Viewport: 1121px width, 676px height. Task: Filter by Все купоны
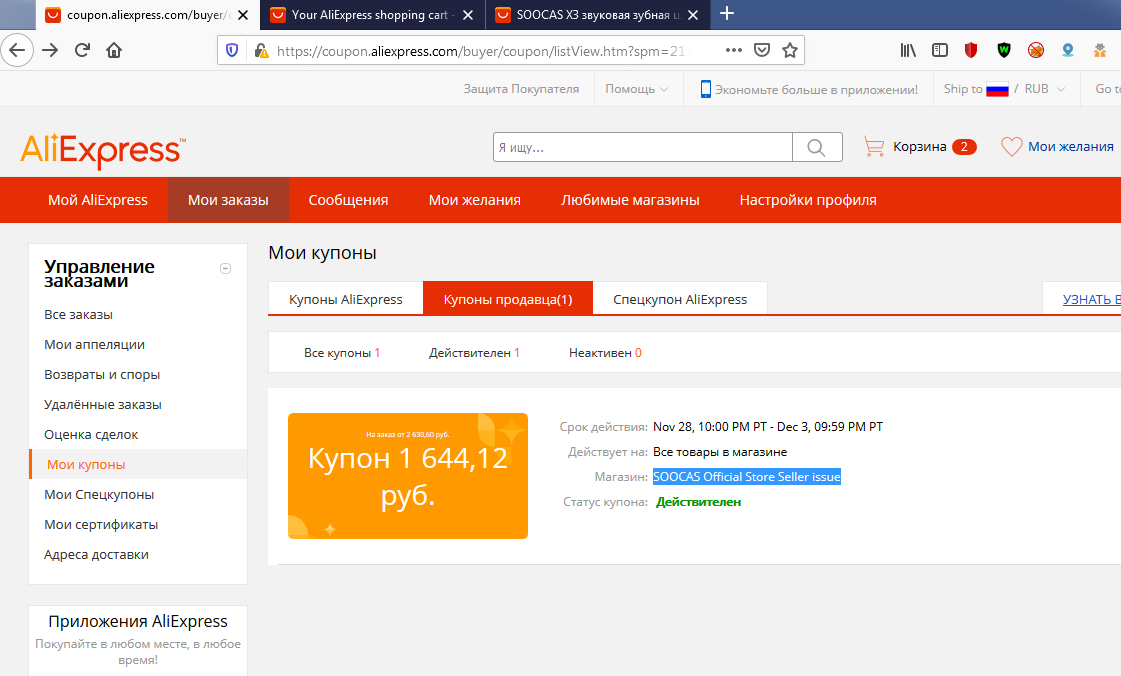coord(342,353)
